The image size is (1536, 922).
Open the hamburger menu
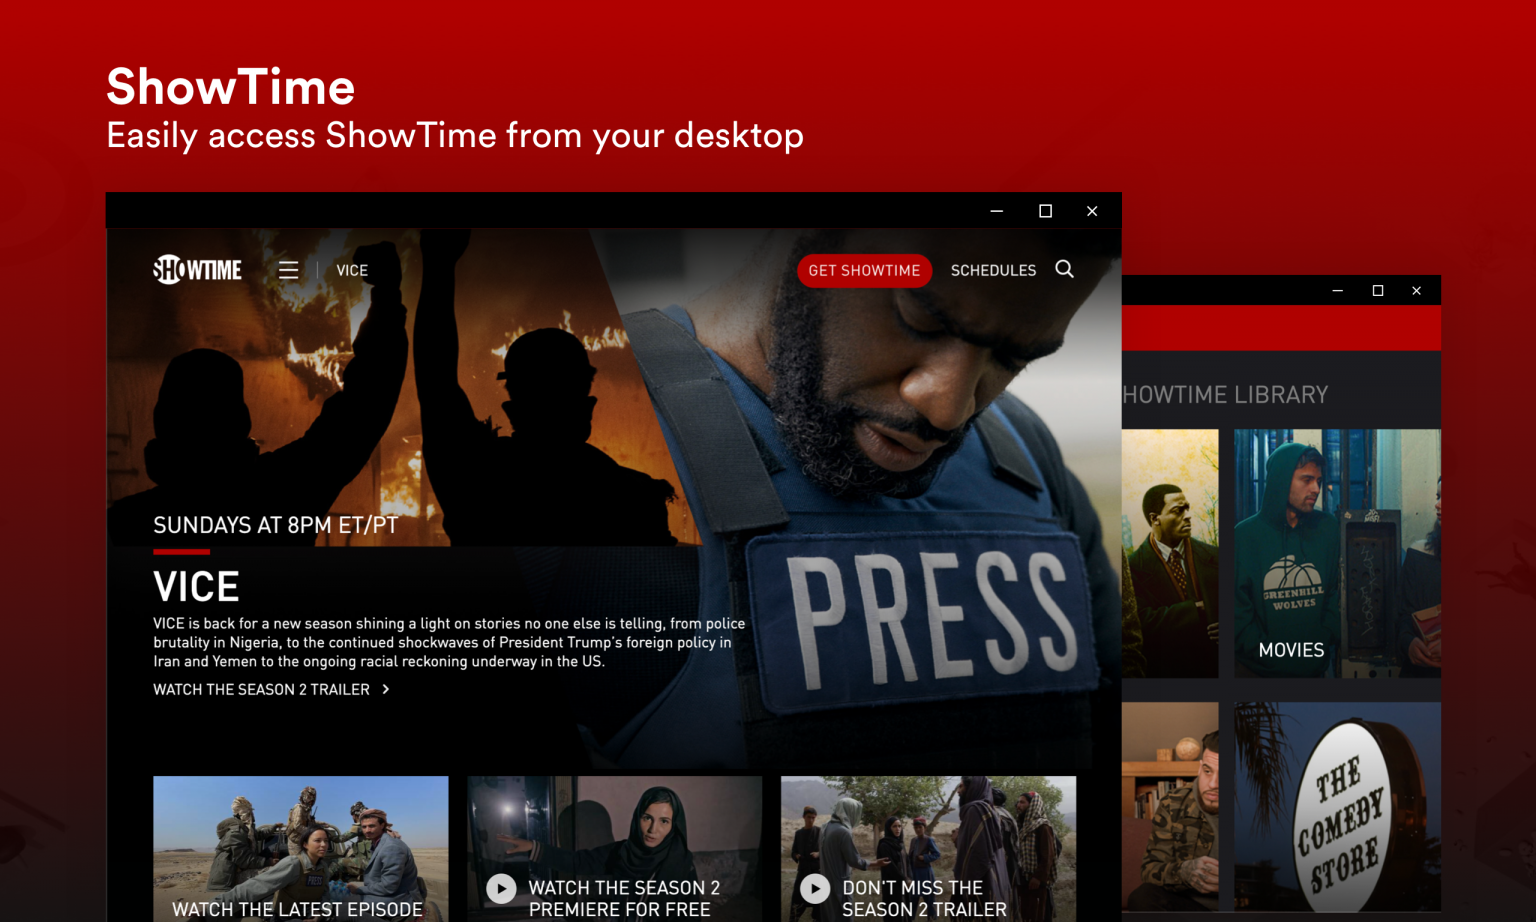tap(289, 270)
